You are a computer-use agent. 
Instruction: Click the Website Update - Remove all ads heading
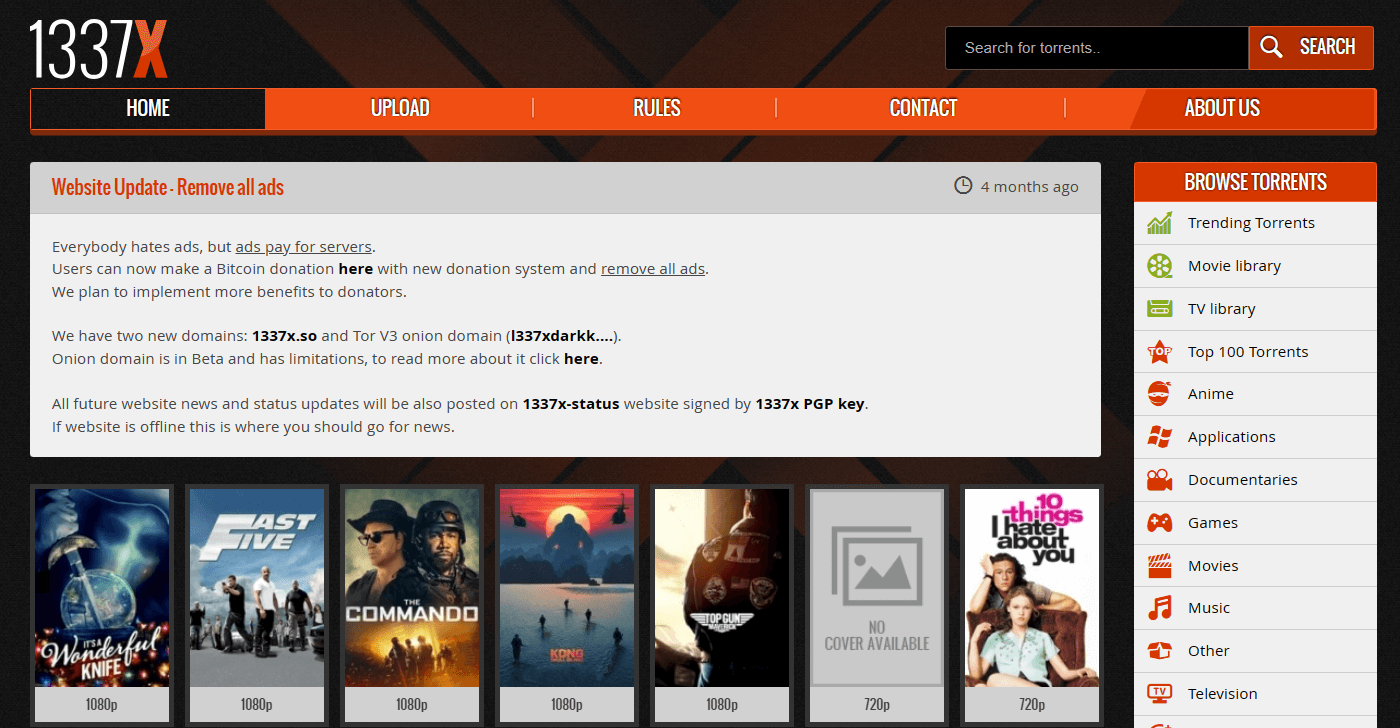pos(168,187)
